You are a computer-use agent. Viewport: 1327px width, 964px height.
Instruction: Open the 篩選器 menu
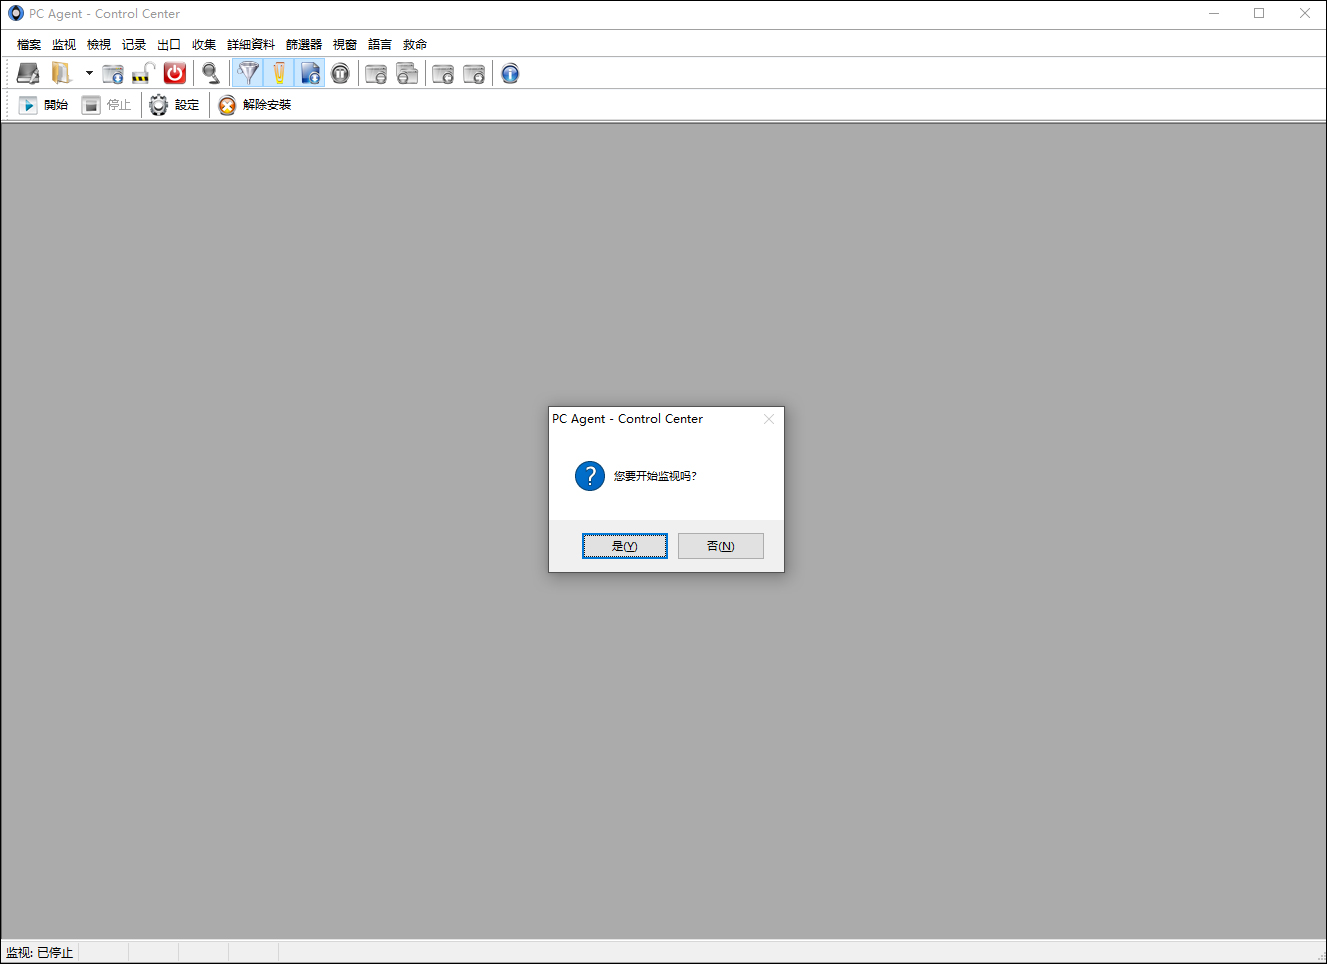tap(303, 44)
